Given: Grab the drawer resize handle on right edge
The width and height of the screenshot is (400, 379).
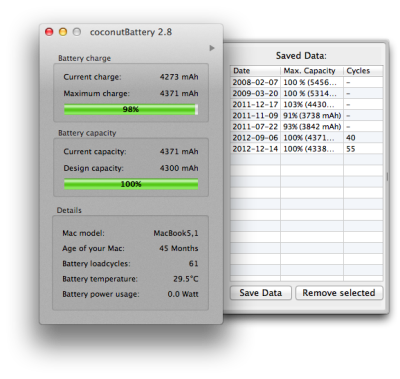Looking at the screenshot, I should point(387,176).
